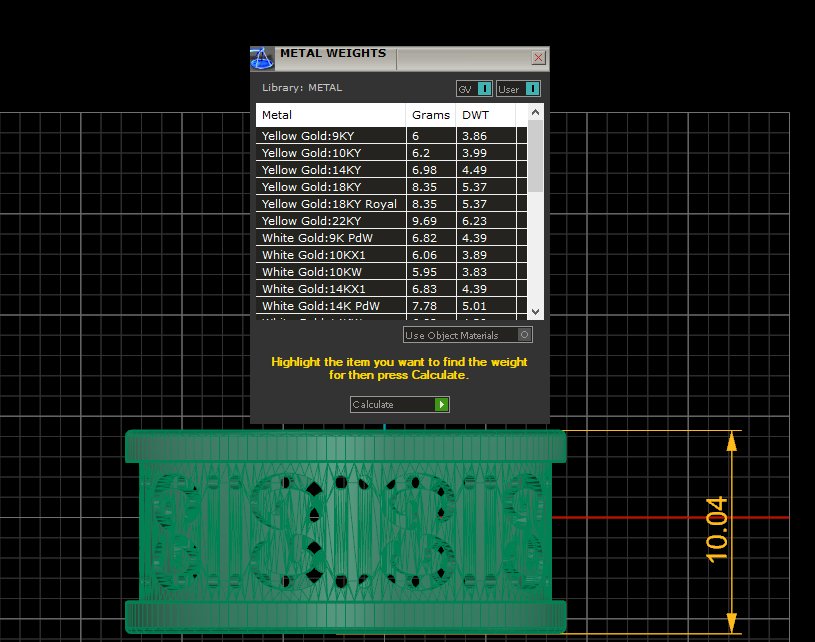815x642 pixels.
Task: Select Yellow Gold:18KY Royal row
Action: (x=391, y=204)
